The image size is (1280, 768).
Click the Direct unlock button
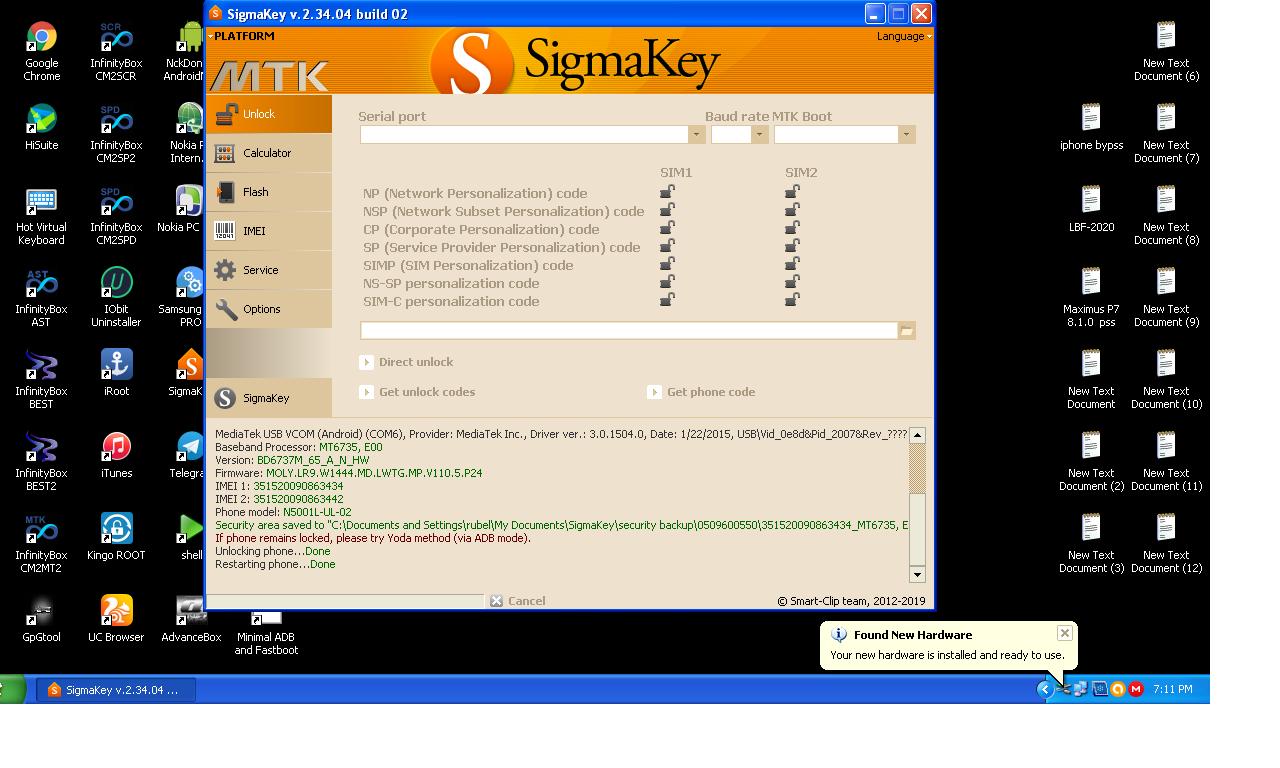406,362
